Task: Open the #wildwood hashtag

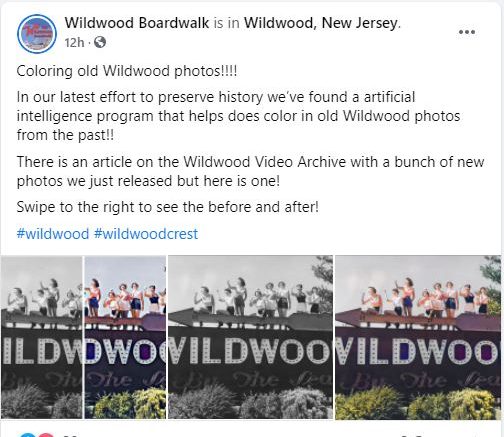Action: click(x=53, y=234)
